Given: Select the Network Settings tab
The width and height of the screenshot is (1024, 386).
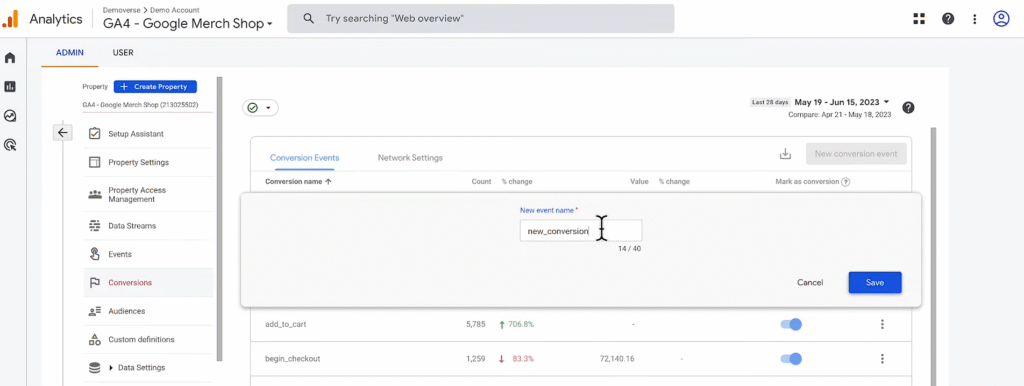Looking at the screenshot, I should (x=410, y=158).
